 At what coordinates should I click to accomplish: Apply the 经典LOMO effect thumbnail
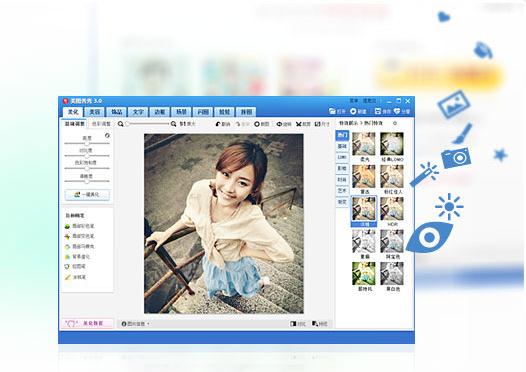click(x=392, y=144)
